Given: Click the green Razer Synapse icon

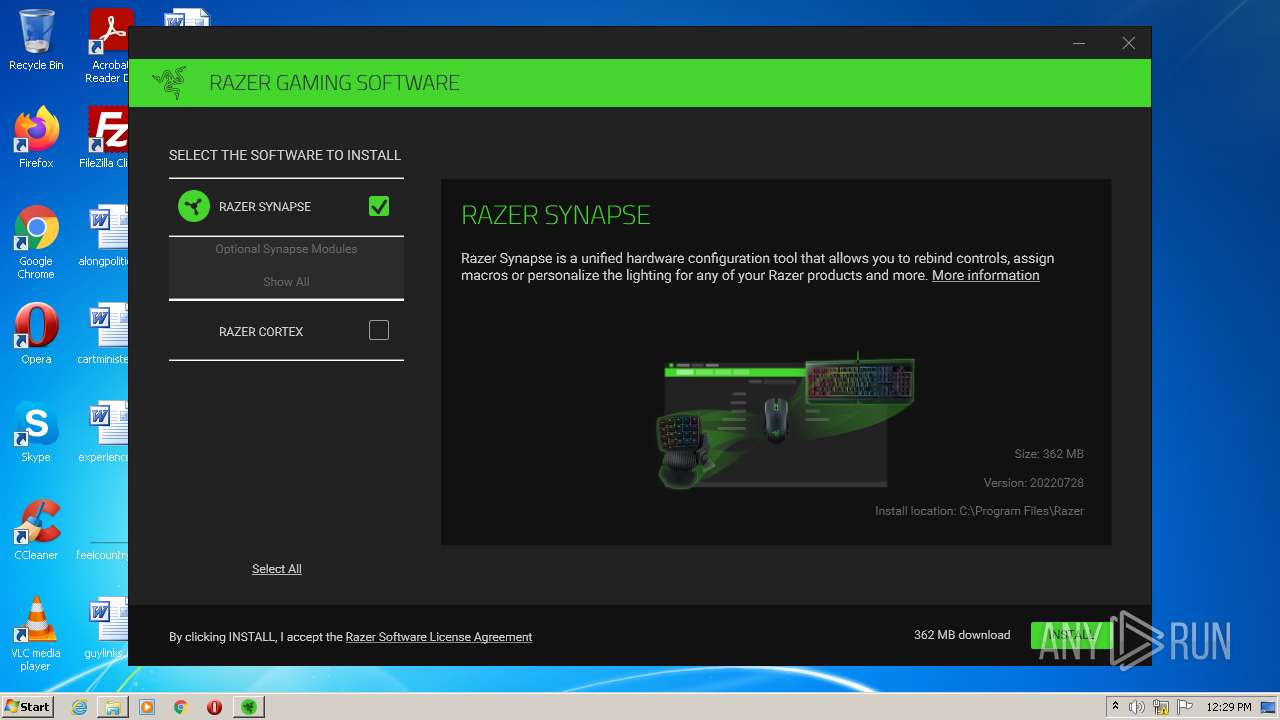Looking at the screenshot, I should 194,206.
